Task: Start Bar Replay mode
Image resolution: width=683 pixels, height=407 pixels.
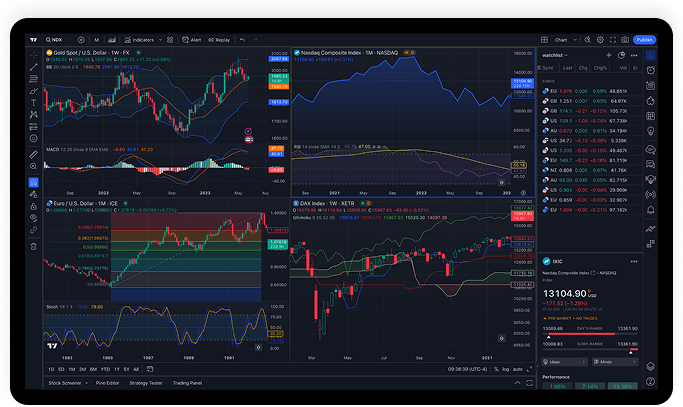Action: coord(219,40)
